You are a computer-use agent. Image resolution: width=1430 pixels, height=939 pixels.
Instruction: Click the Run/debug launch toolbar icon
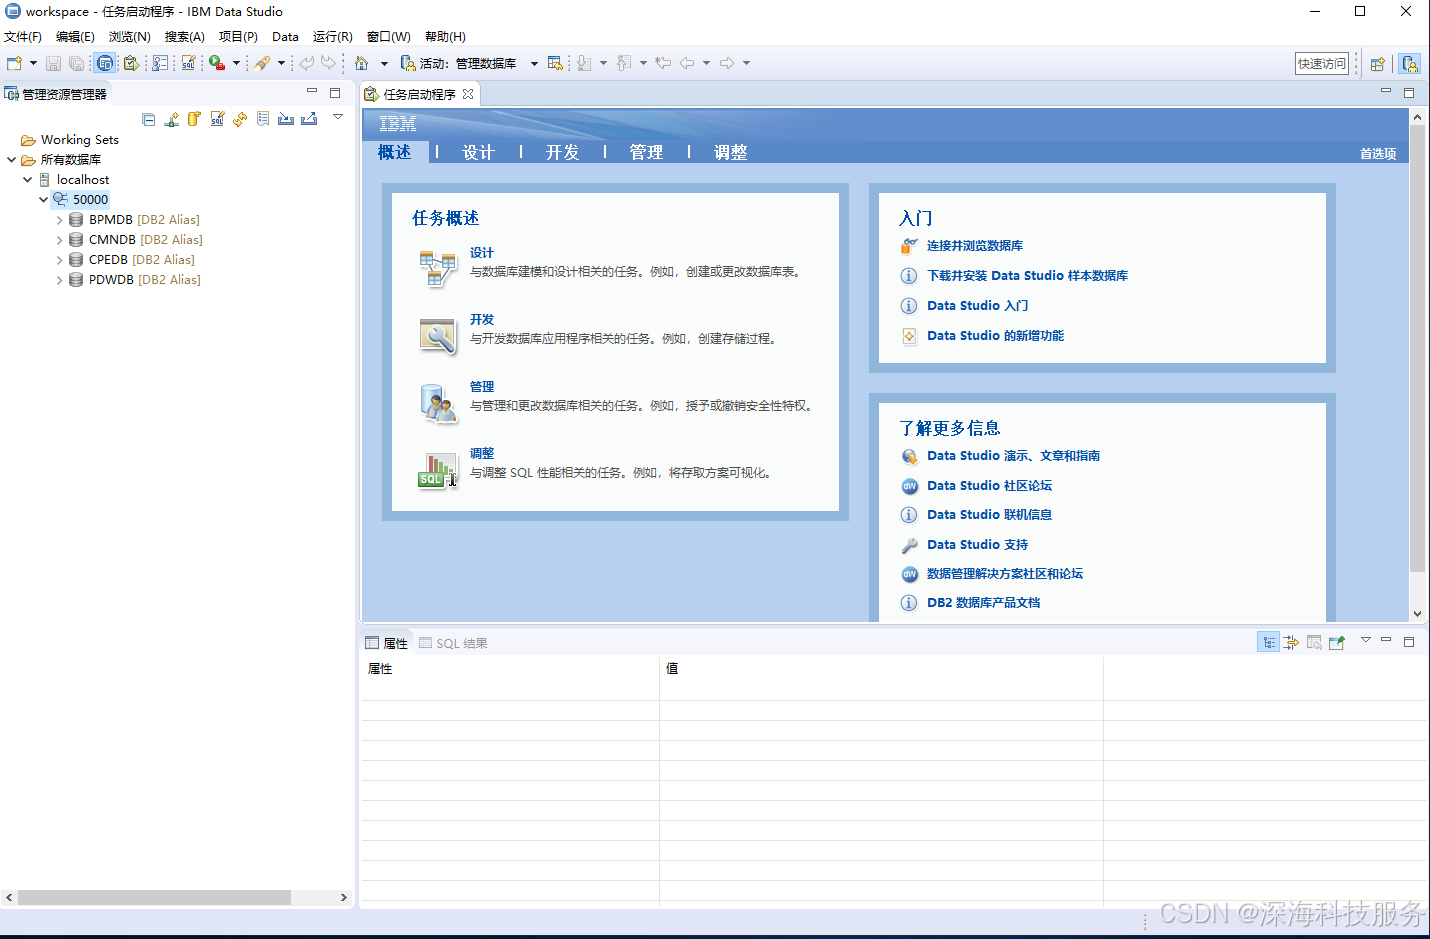coord(217,63)
